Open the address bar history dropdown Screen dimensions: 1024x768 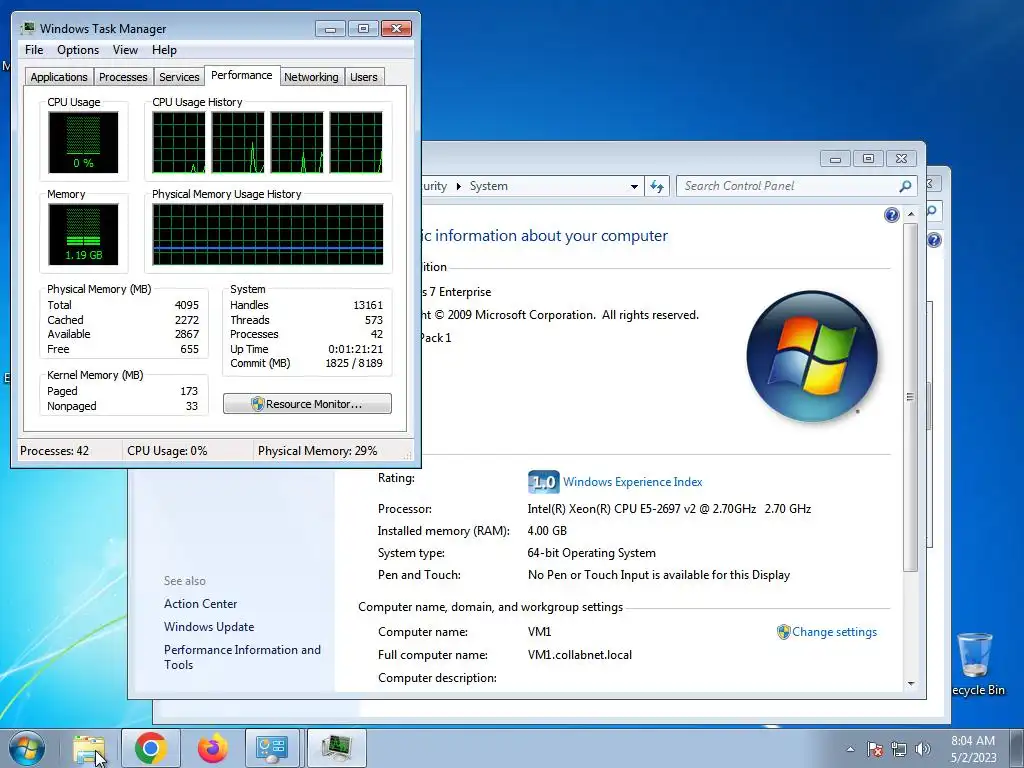click(x=634, y=186)
